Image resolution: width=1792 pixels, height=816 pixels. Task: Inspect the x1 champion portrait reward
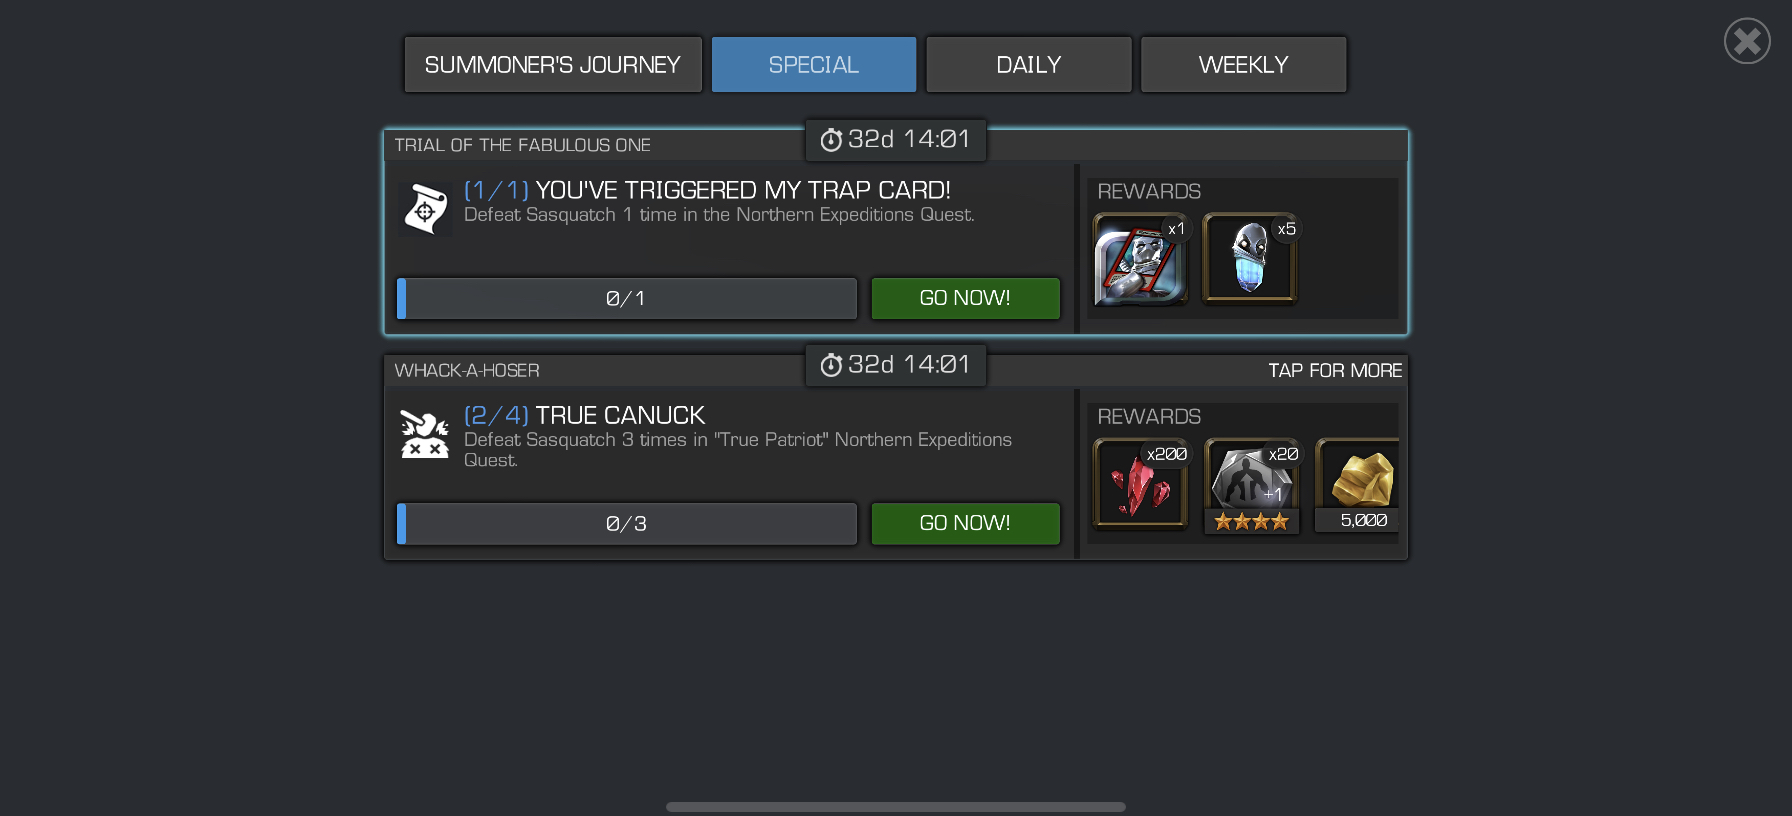[x=1141, y=259]
